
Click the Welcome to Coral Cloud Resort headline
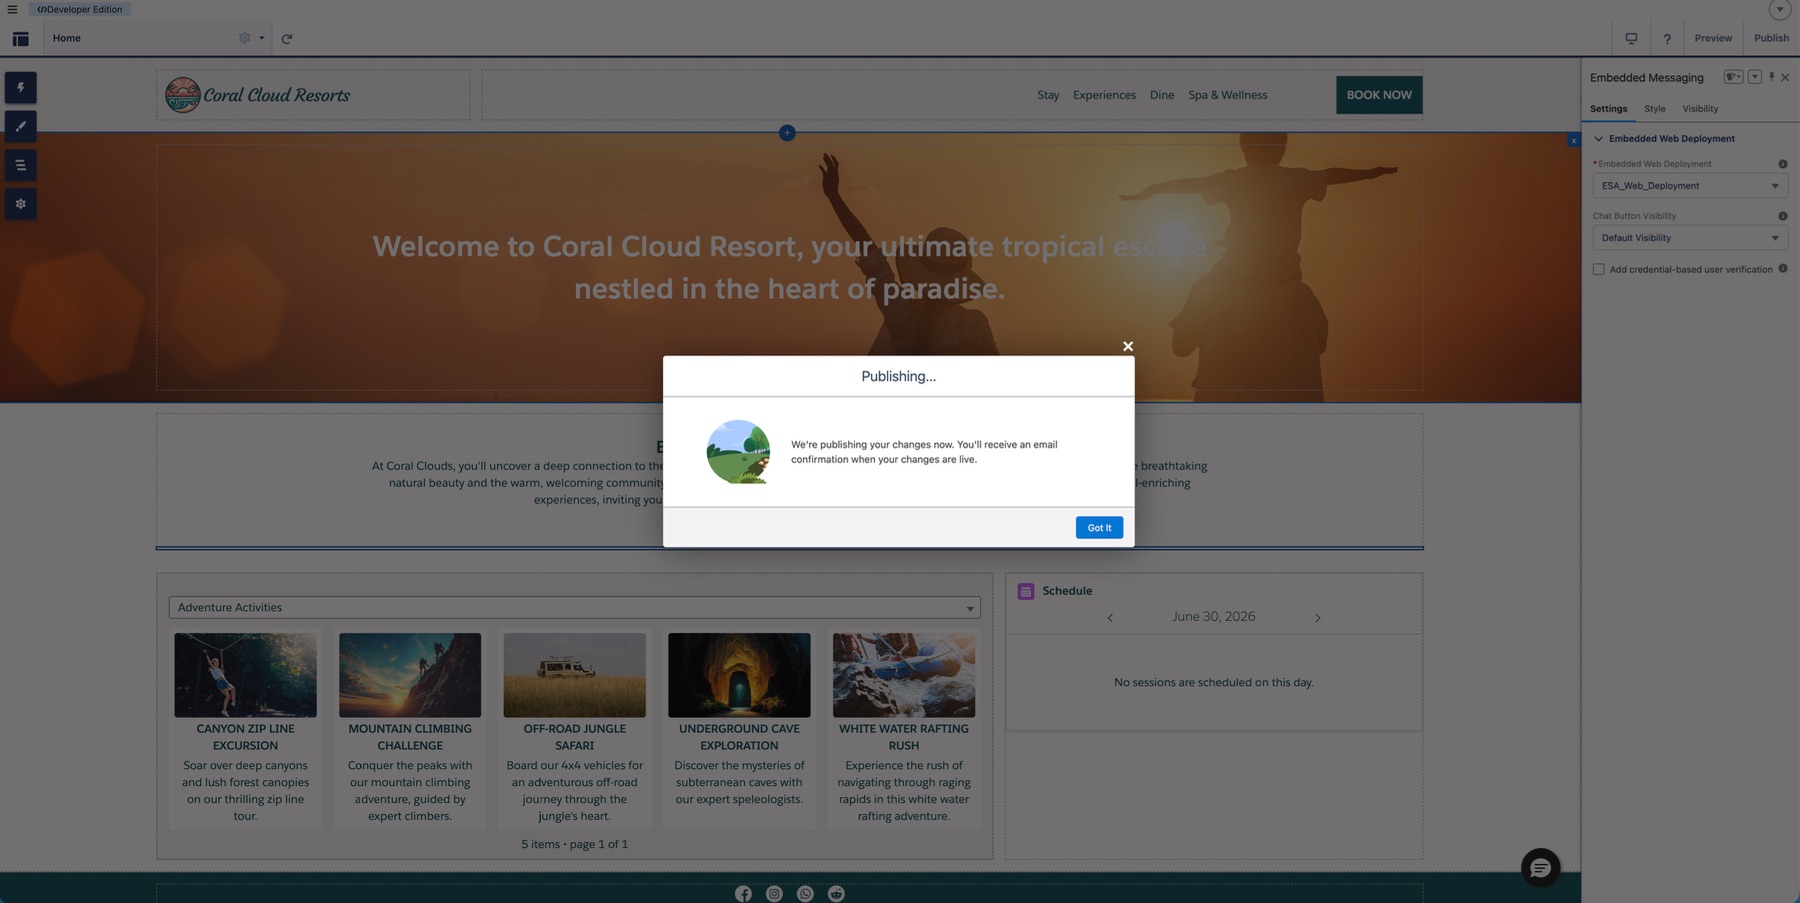[789, 267]
